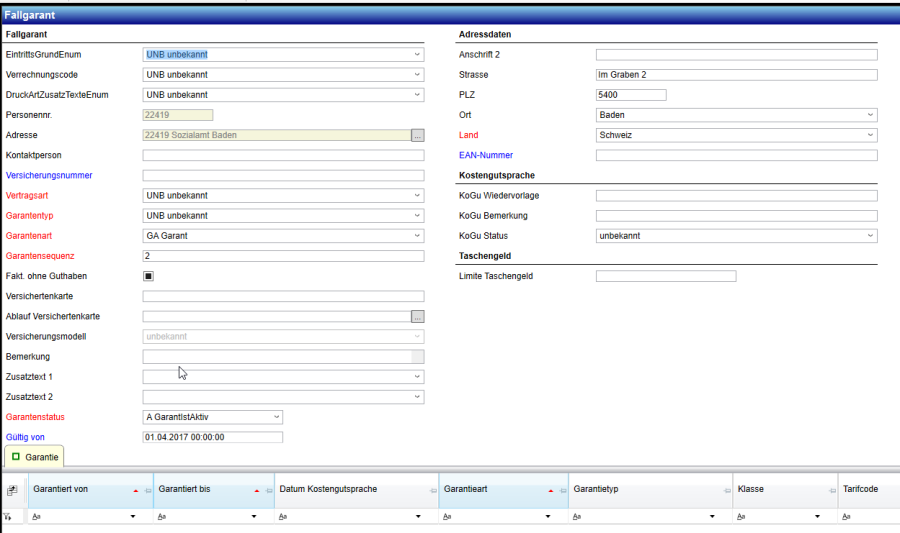Click the grid selector icon in table header
Image resolution: width=900 pixels, height=533 pixels.
coord(12,491)
